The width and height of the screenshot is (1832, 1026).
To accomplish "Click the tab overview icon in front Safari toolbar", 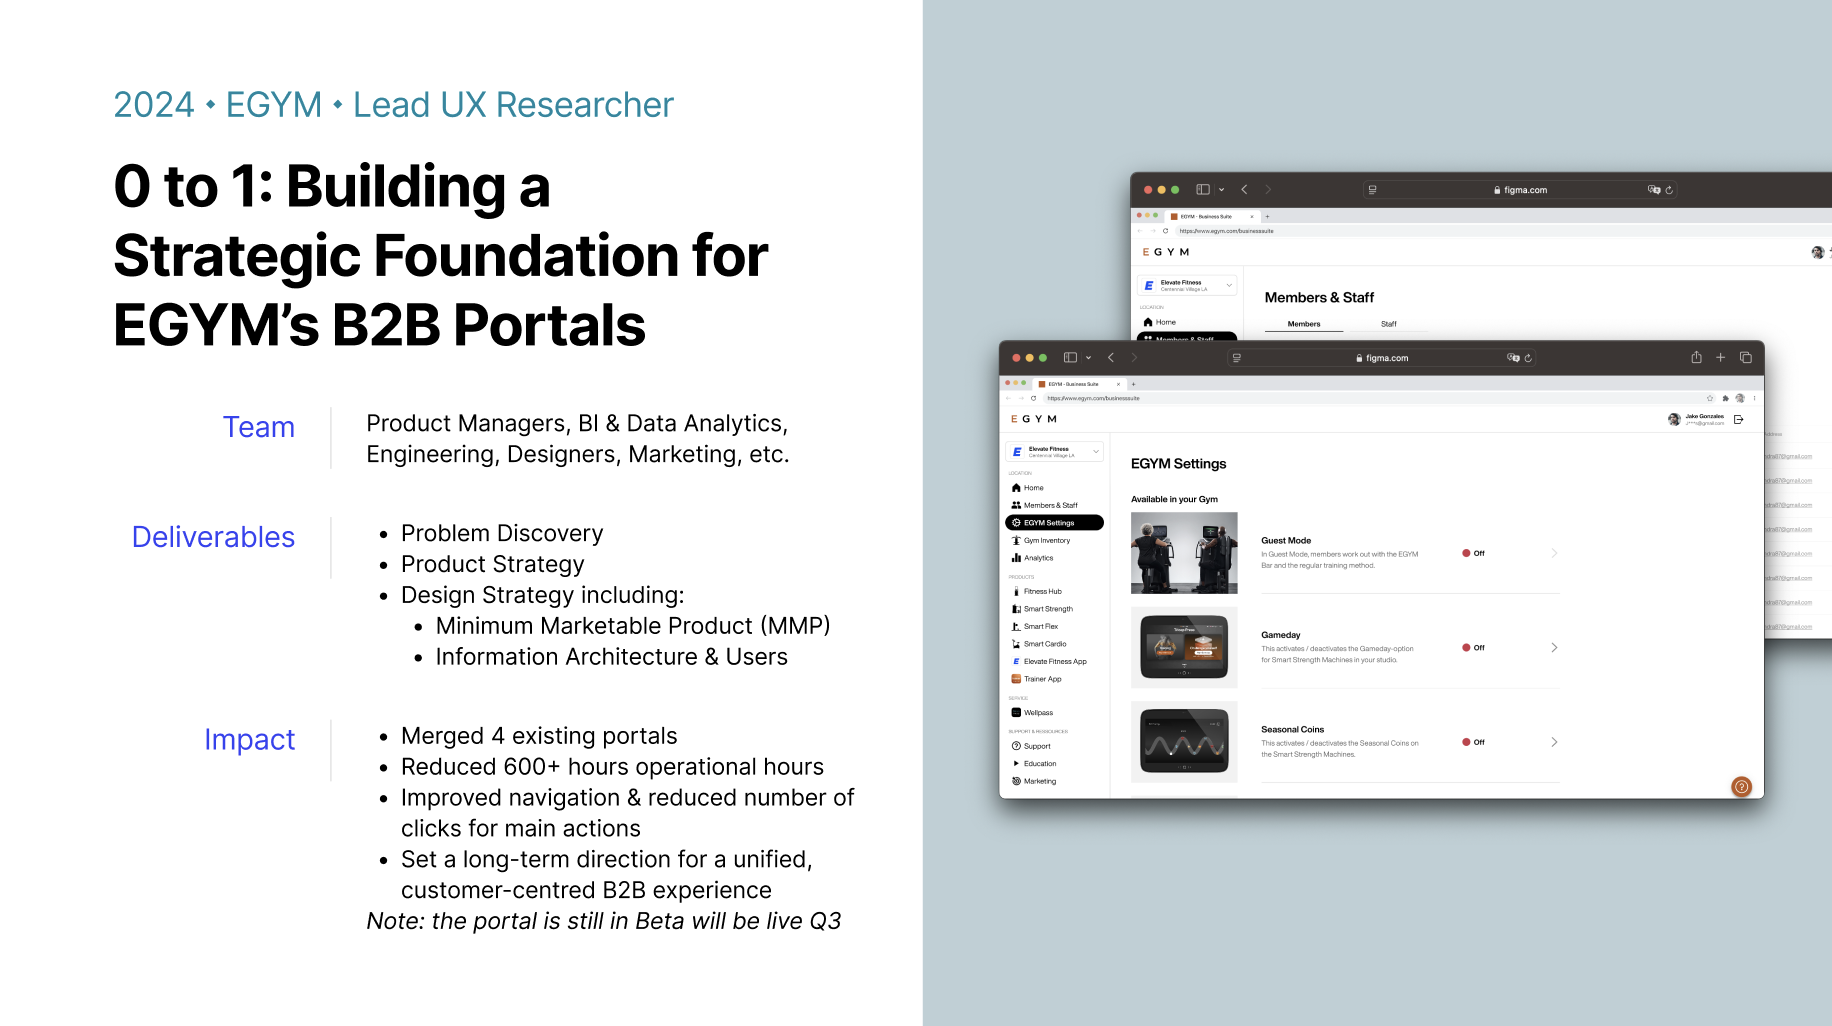I will 1745,357.
